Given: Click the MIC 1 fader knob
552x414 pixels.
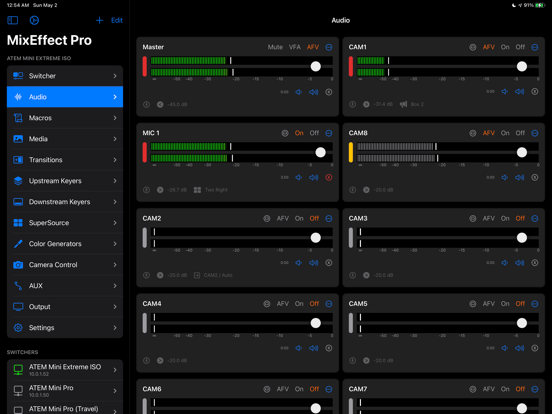Looking at the screenshot, I should click(320, 152).
